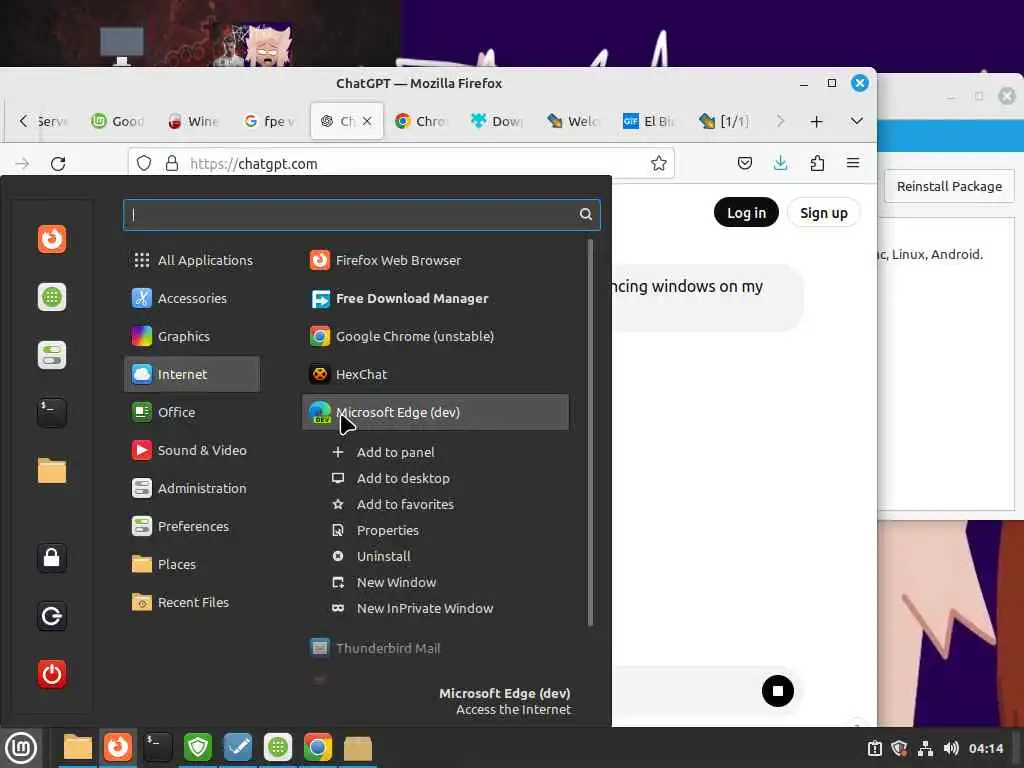Click the red power/quit button in menu
The width and height of the screenshot is (1024, 768).
(52, 674)
